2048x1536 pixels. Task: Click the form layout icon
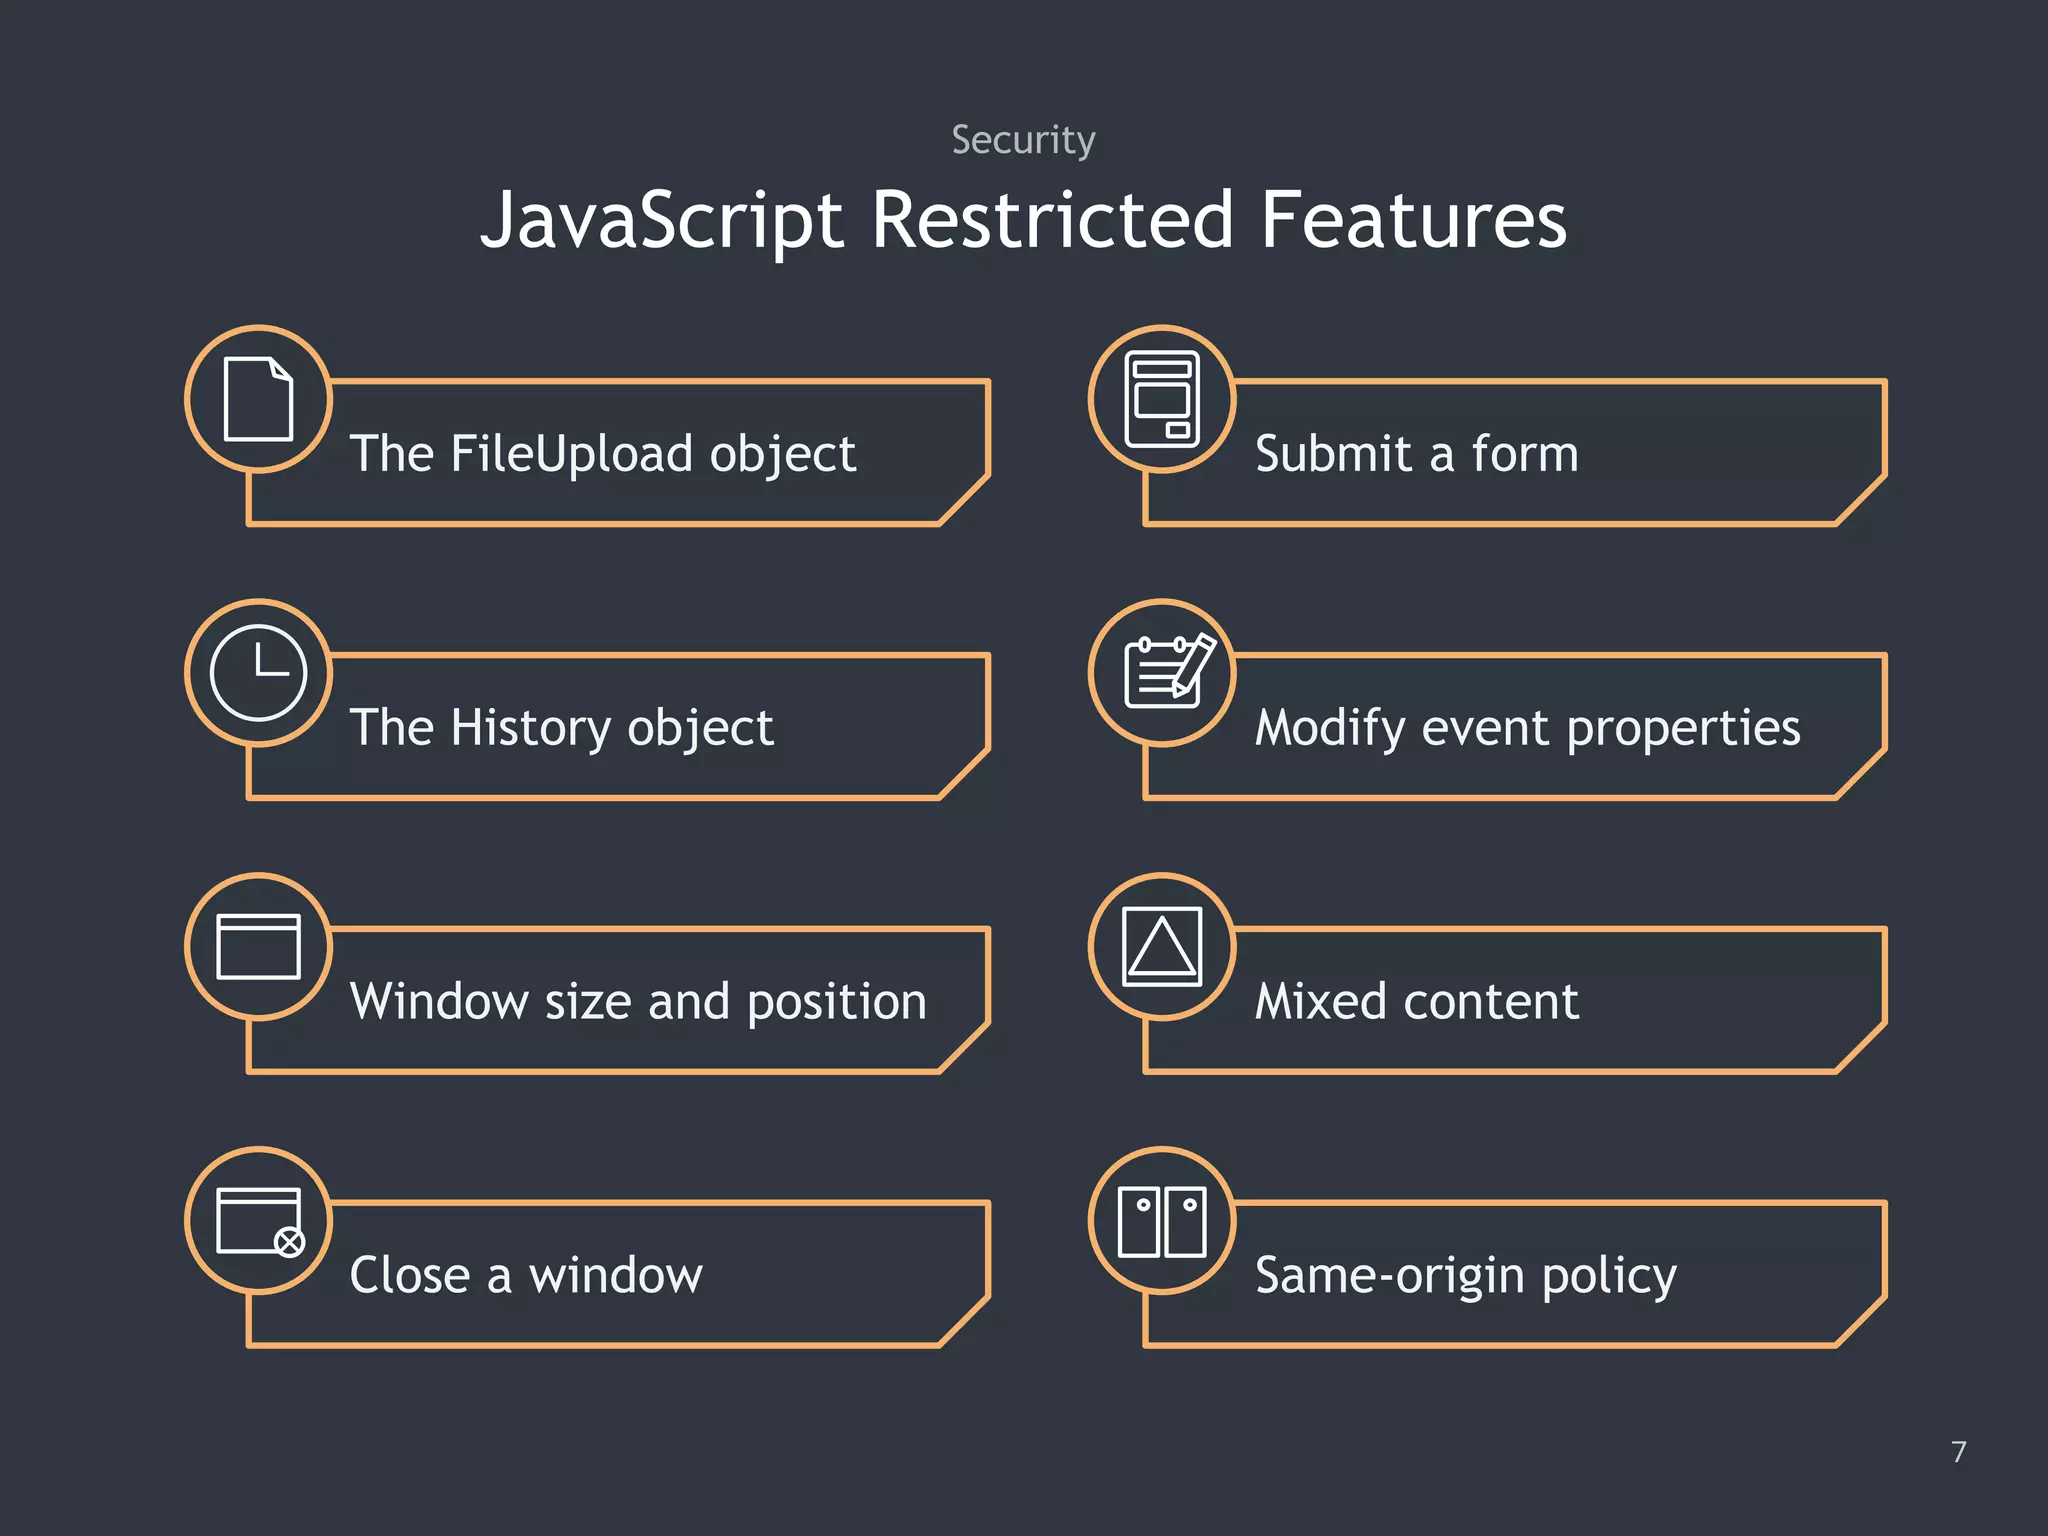[1162, 398]
